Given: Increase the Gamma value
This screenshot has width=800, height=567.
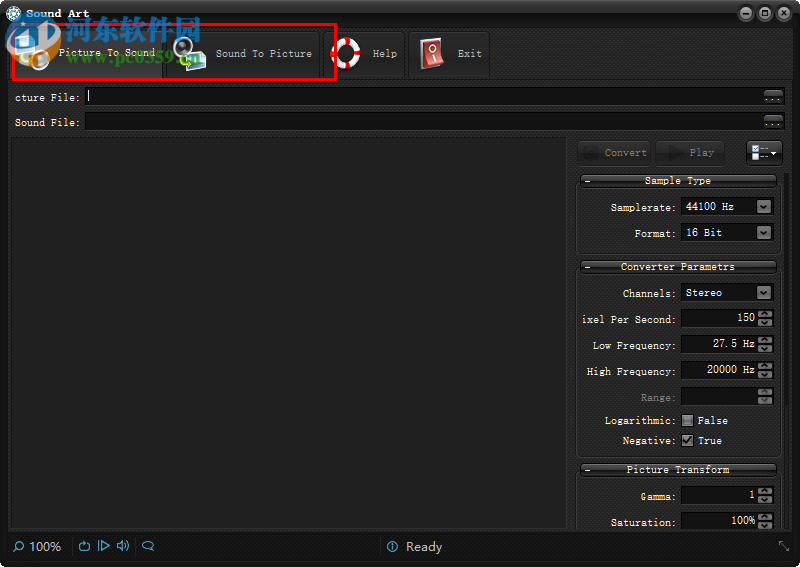Looking at the screenshot, I should pyautogui.click(x=765, y=491).
